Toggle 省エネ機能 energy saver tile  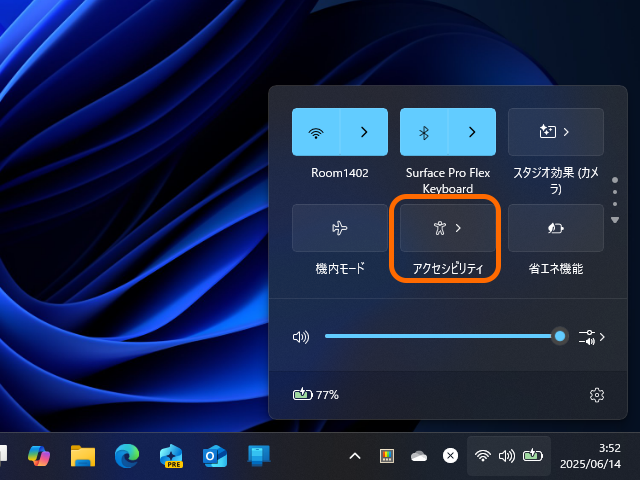tap(556, 228)
